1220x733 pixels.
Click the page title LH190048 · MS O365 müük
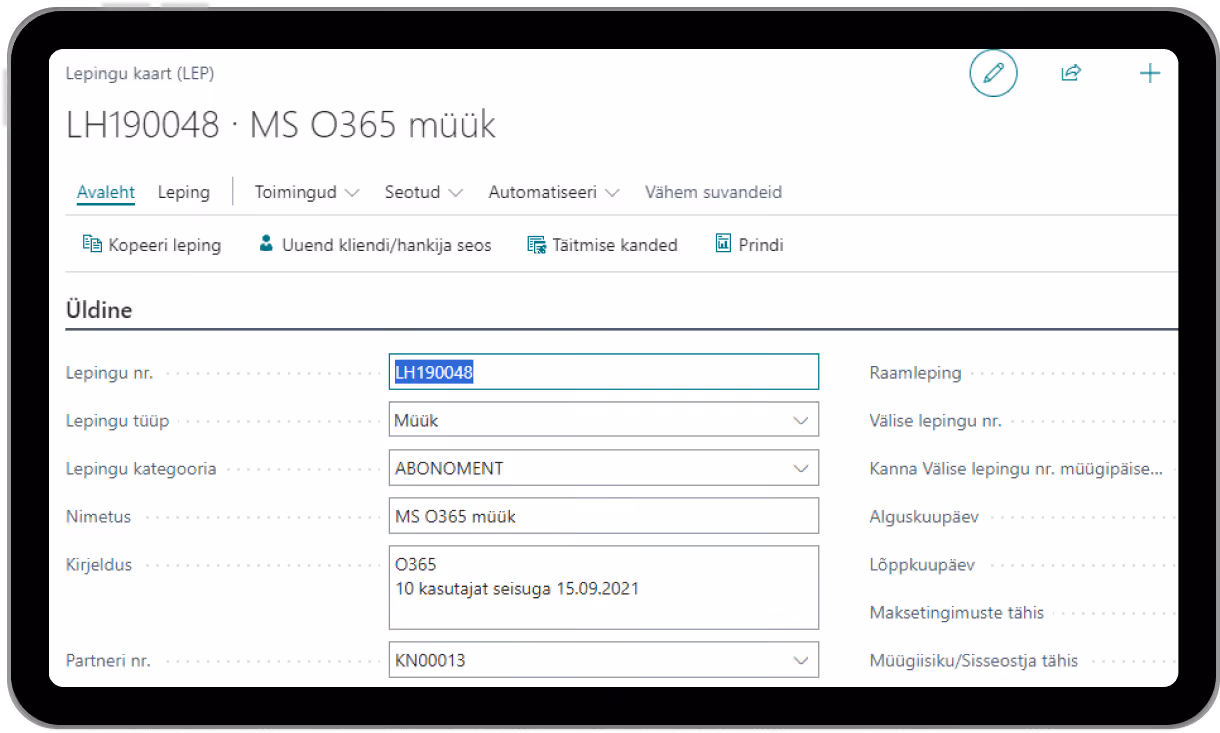pos(281,126)
